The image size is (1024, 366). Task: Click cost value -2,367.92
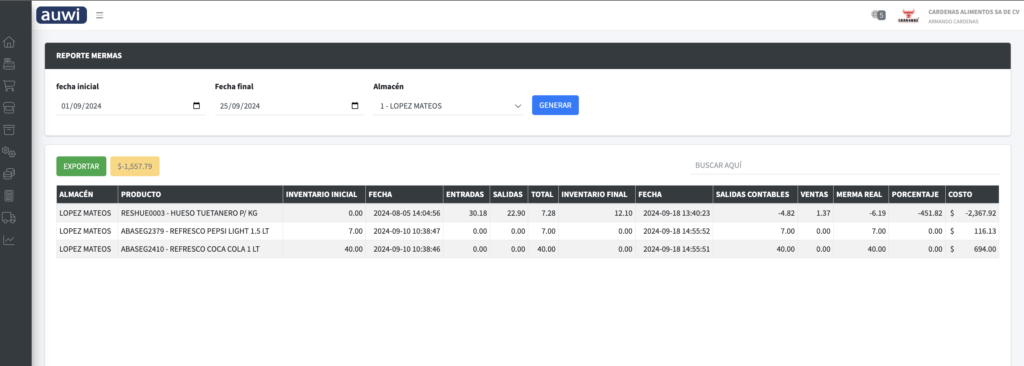[981, 213]
